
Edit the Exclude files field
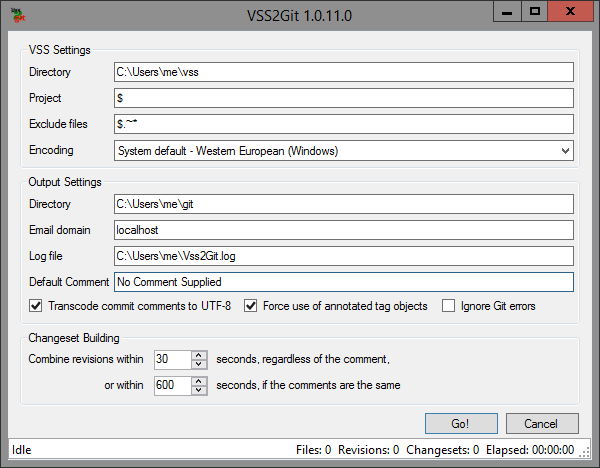(343, 124)
